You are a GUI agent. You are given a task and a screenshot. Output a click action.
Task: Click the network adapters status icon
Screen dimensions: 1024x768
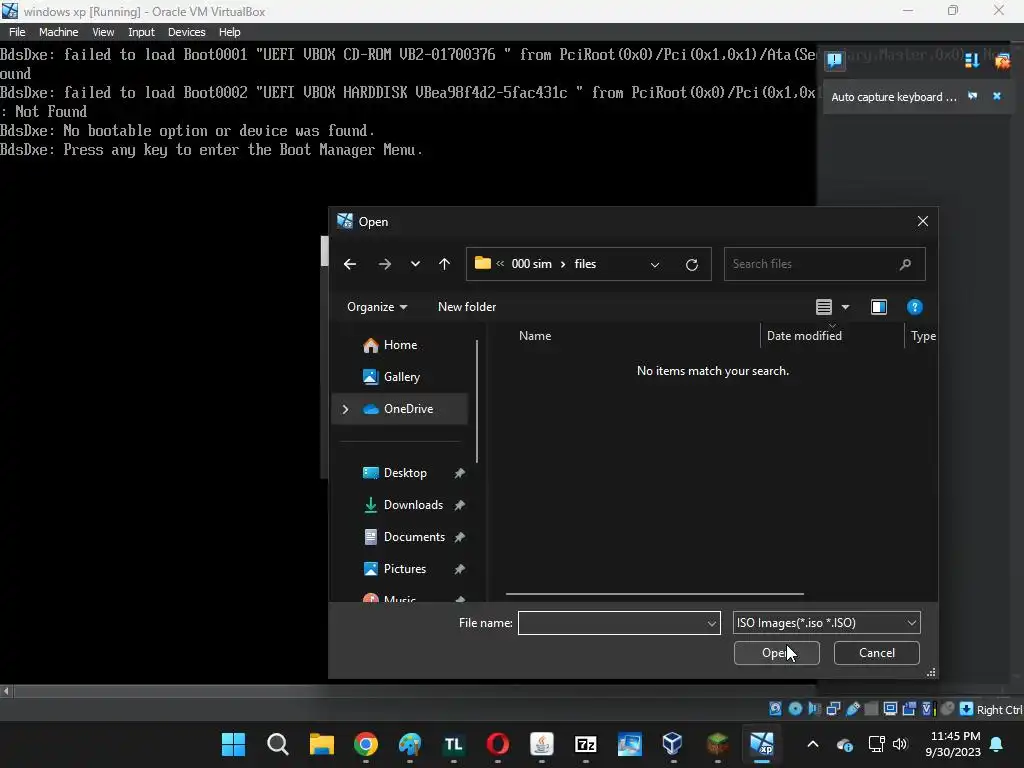coord(833,709)
